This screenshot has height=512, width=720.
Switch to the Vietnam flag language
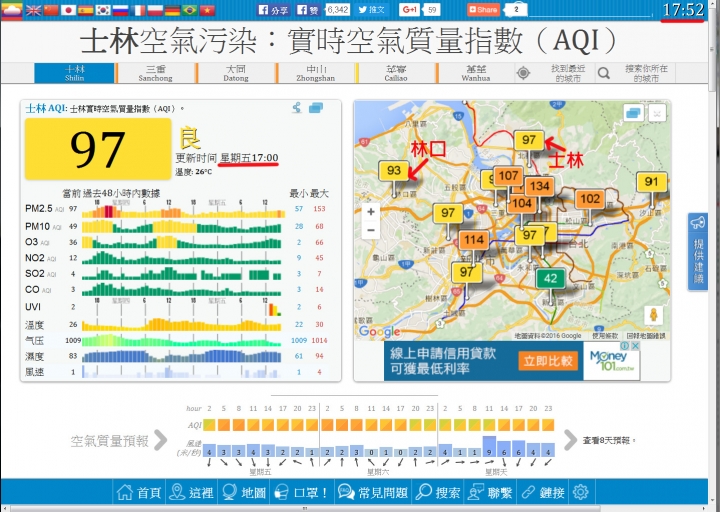[x=208, y=10]
